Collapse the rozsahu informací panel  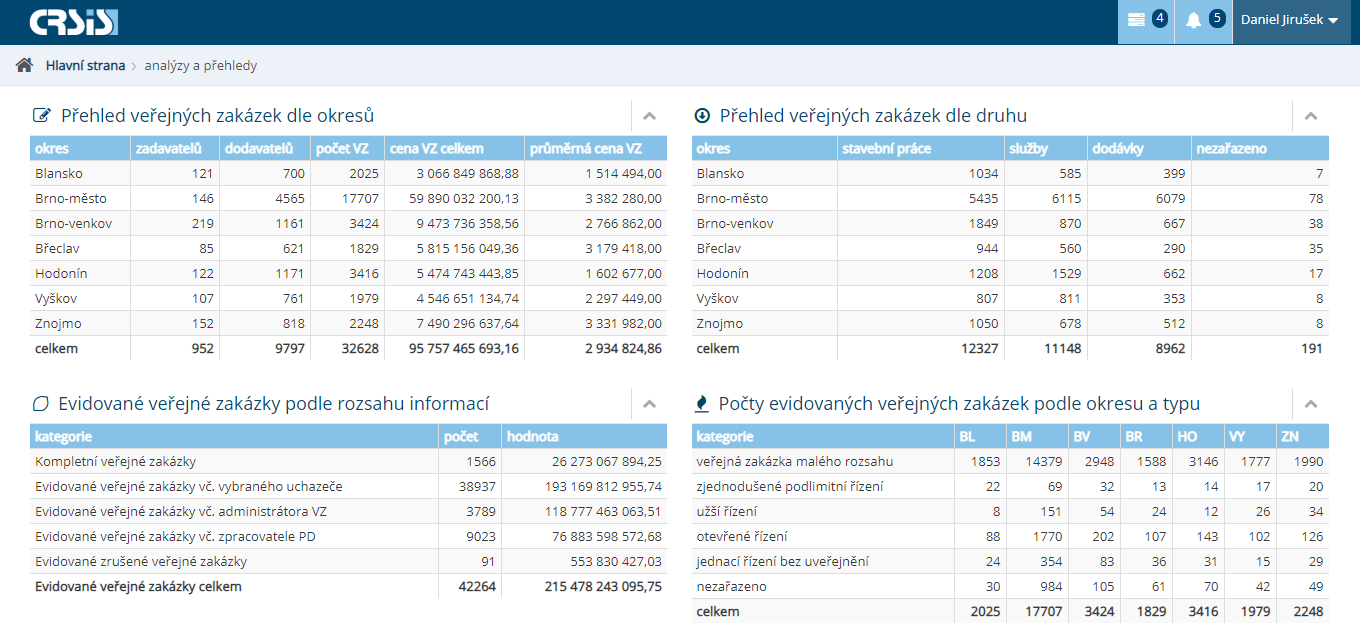tap(649, 404)
